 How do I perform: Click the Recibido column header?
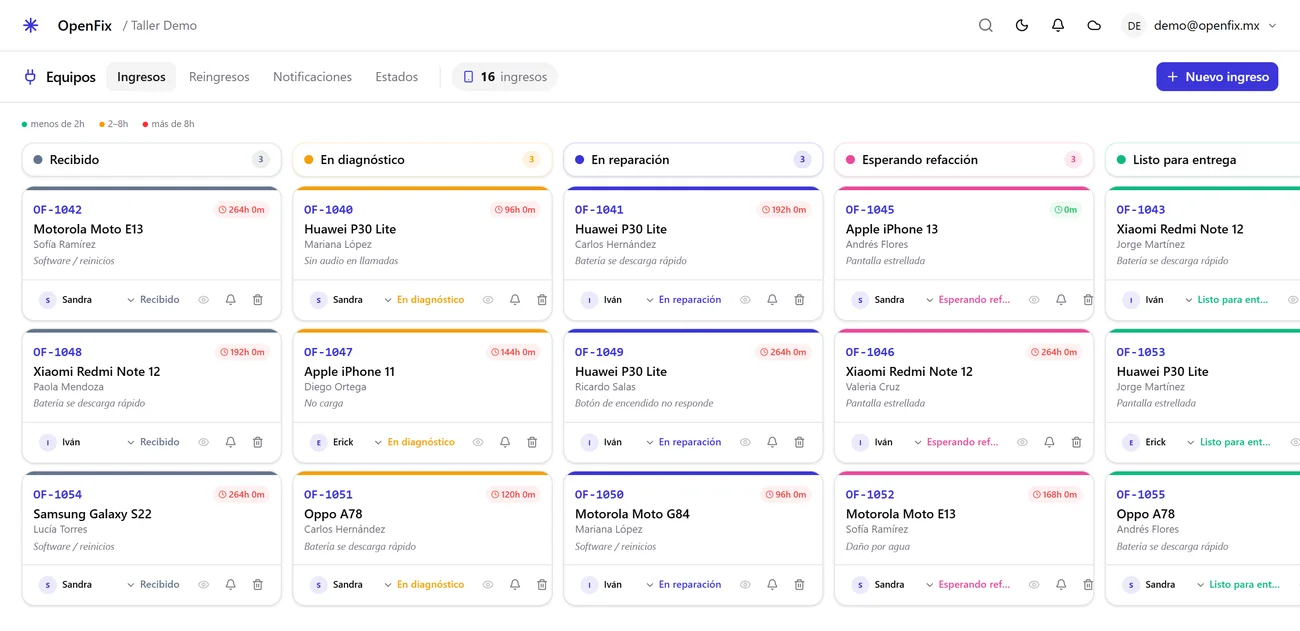click(x=151, y=160)
